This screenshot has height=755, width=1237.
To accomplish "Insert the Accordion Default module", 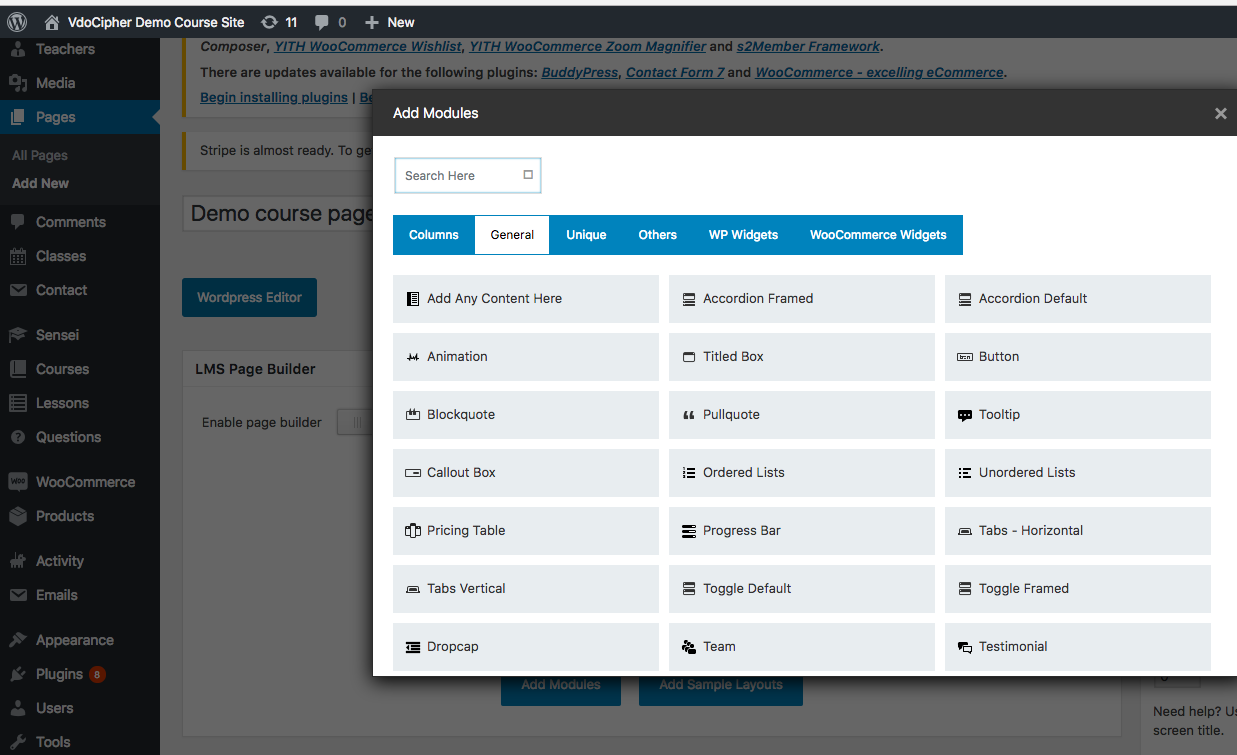I will 1078,299.
